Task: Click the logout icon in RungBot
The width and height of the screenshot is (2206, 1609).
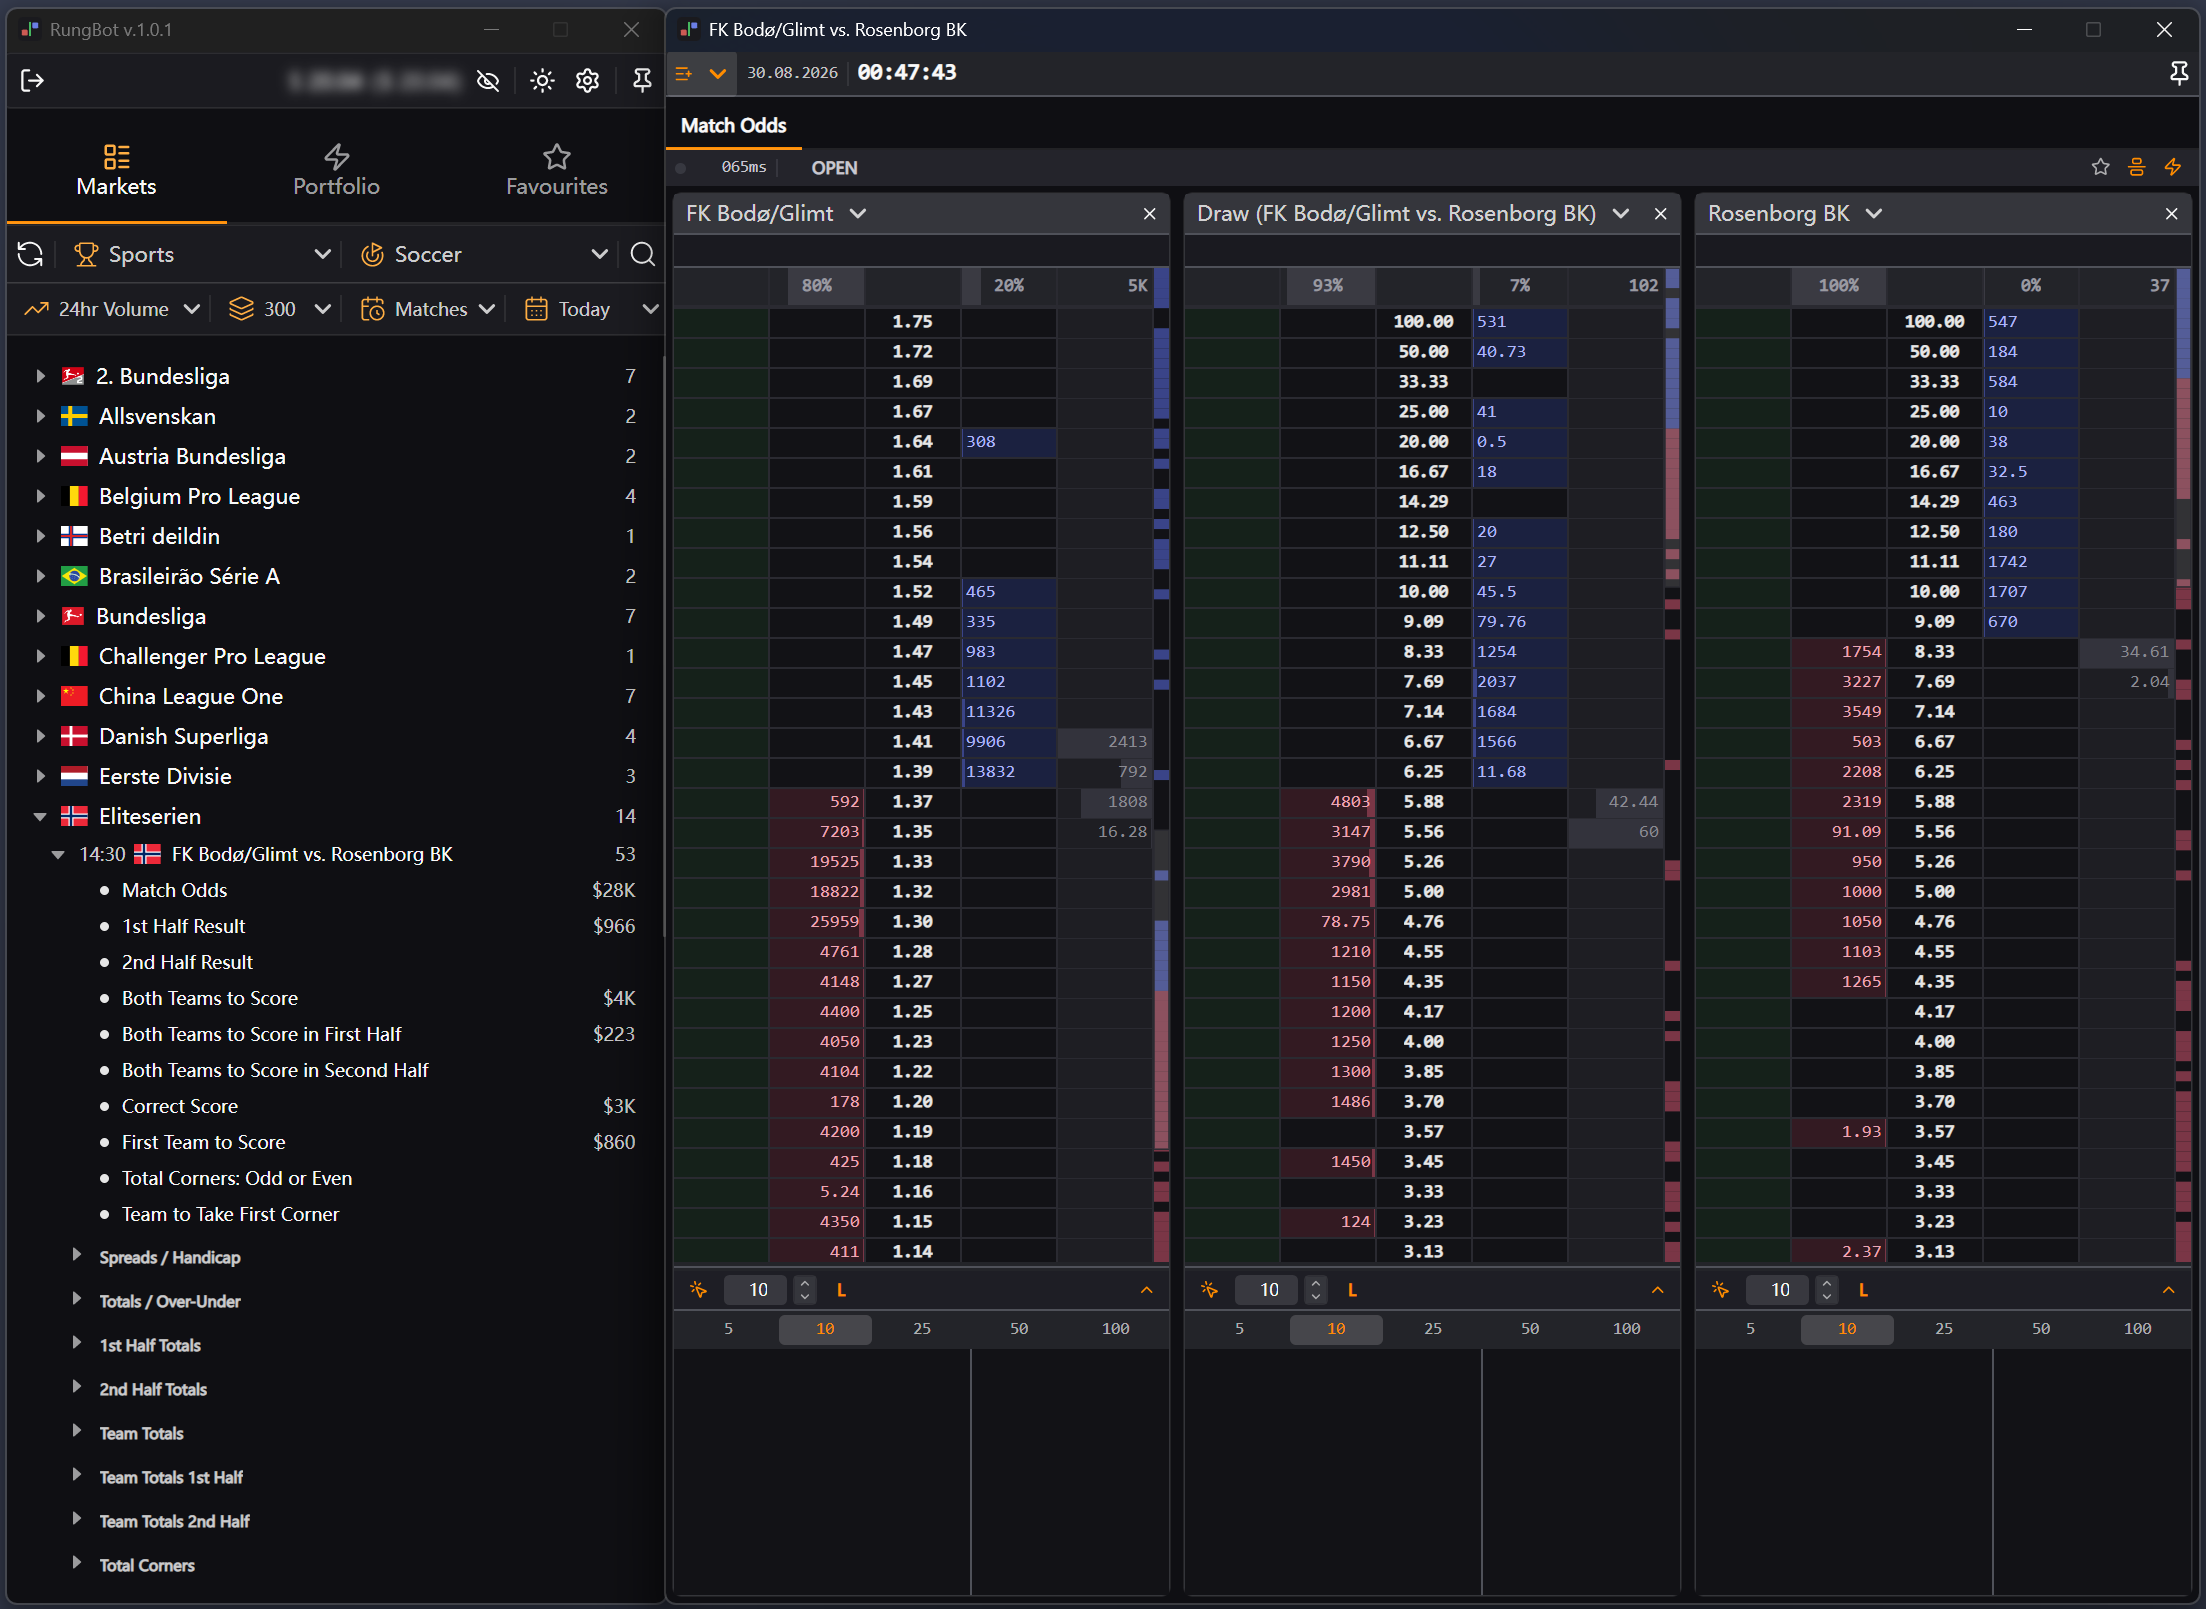Action: point(32,81)
